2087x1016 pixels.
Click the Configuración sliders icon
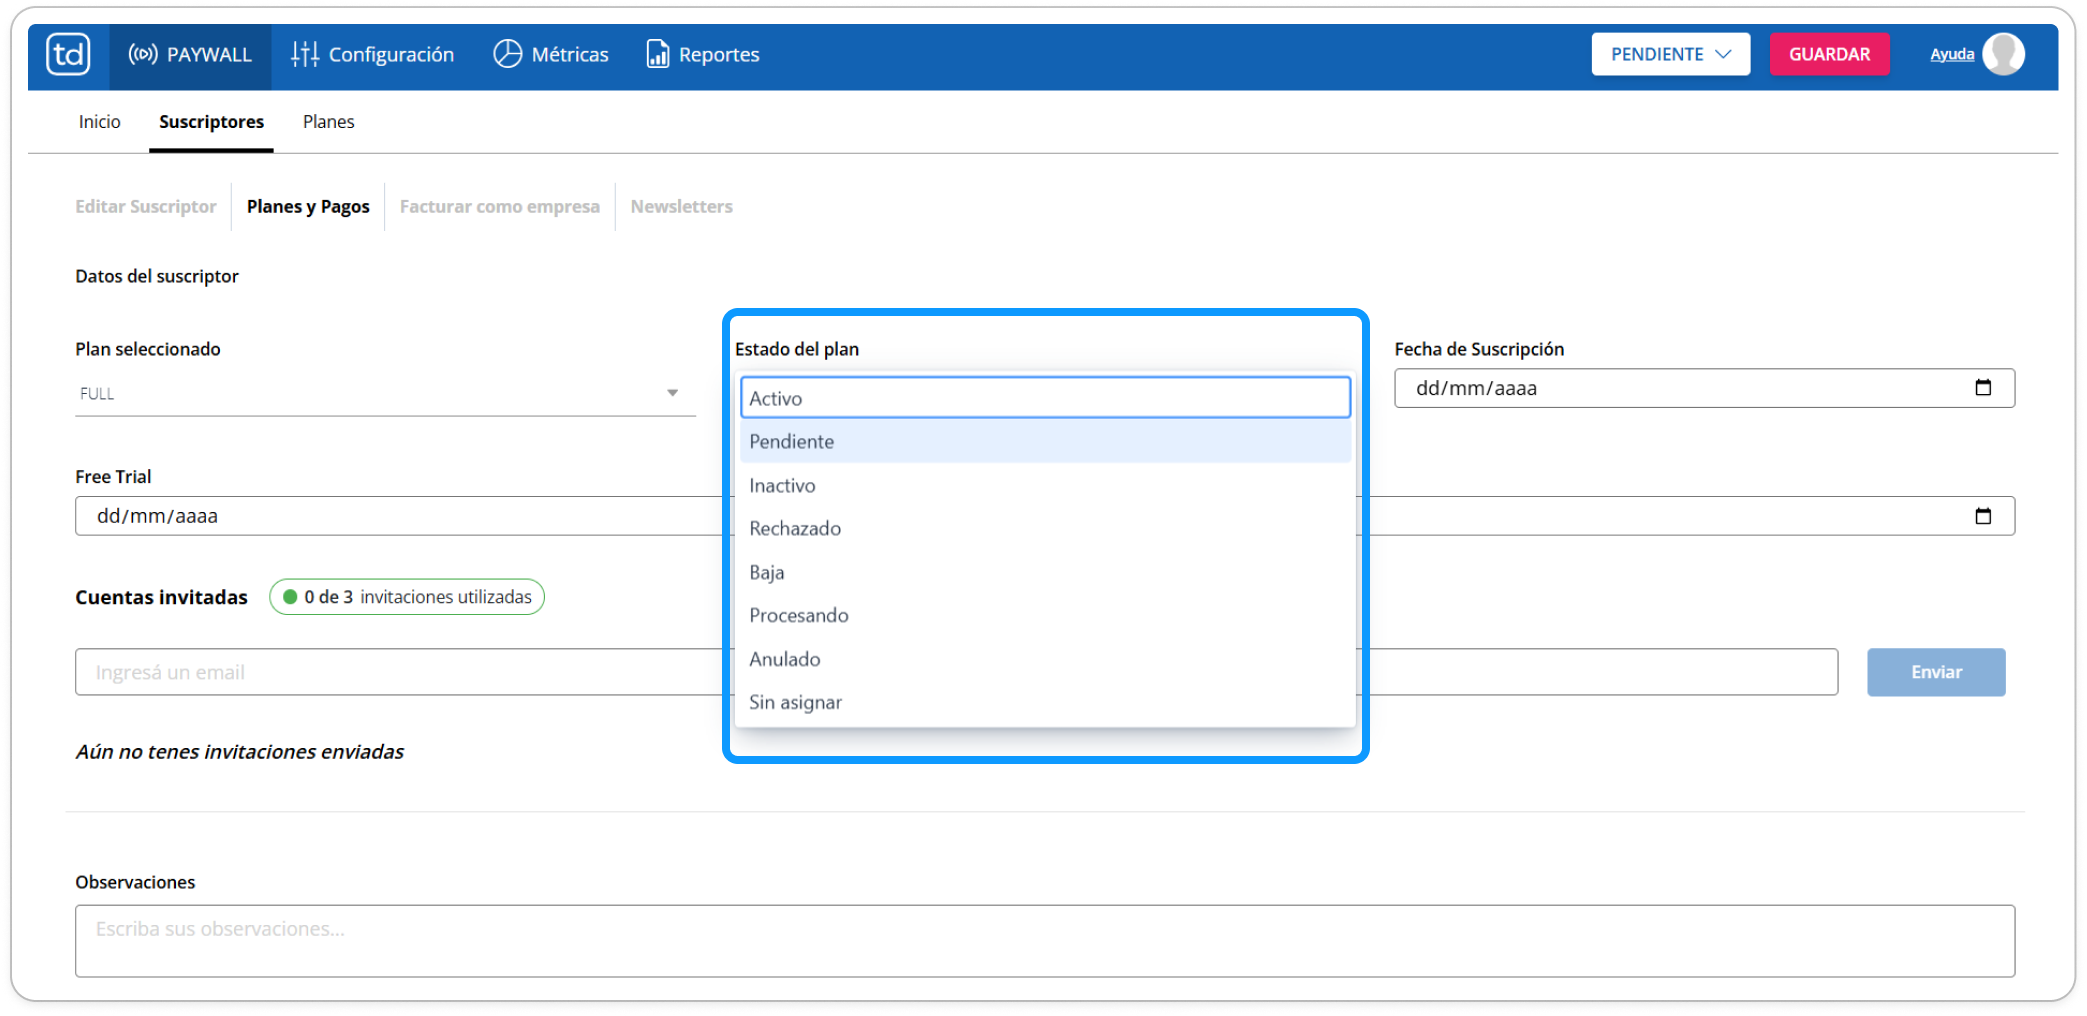pos(304,54)
